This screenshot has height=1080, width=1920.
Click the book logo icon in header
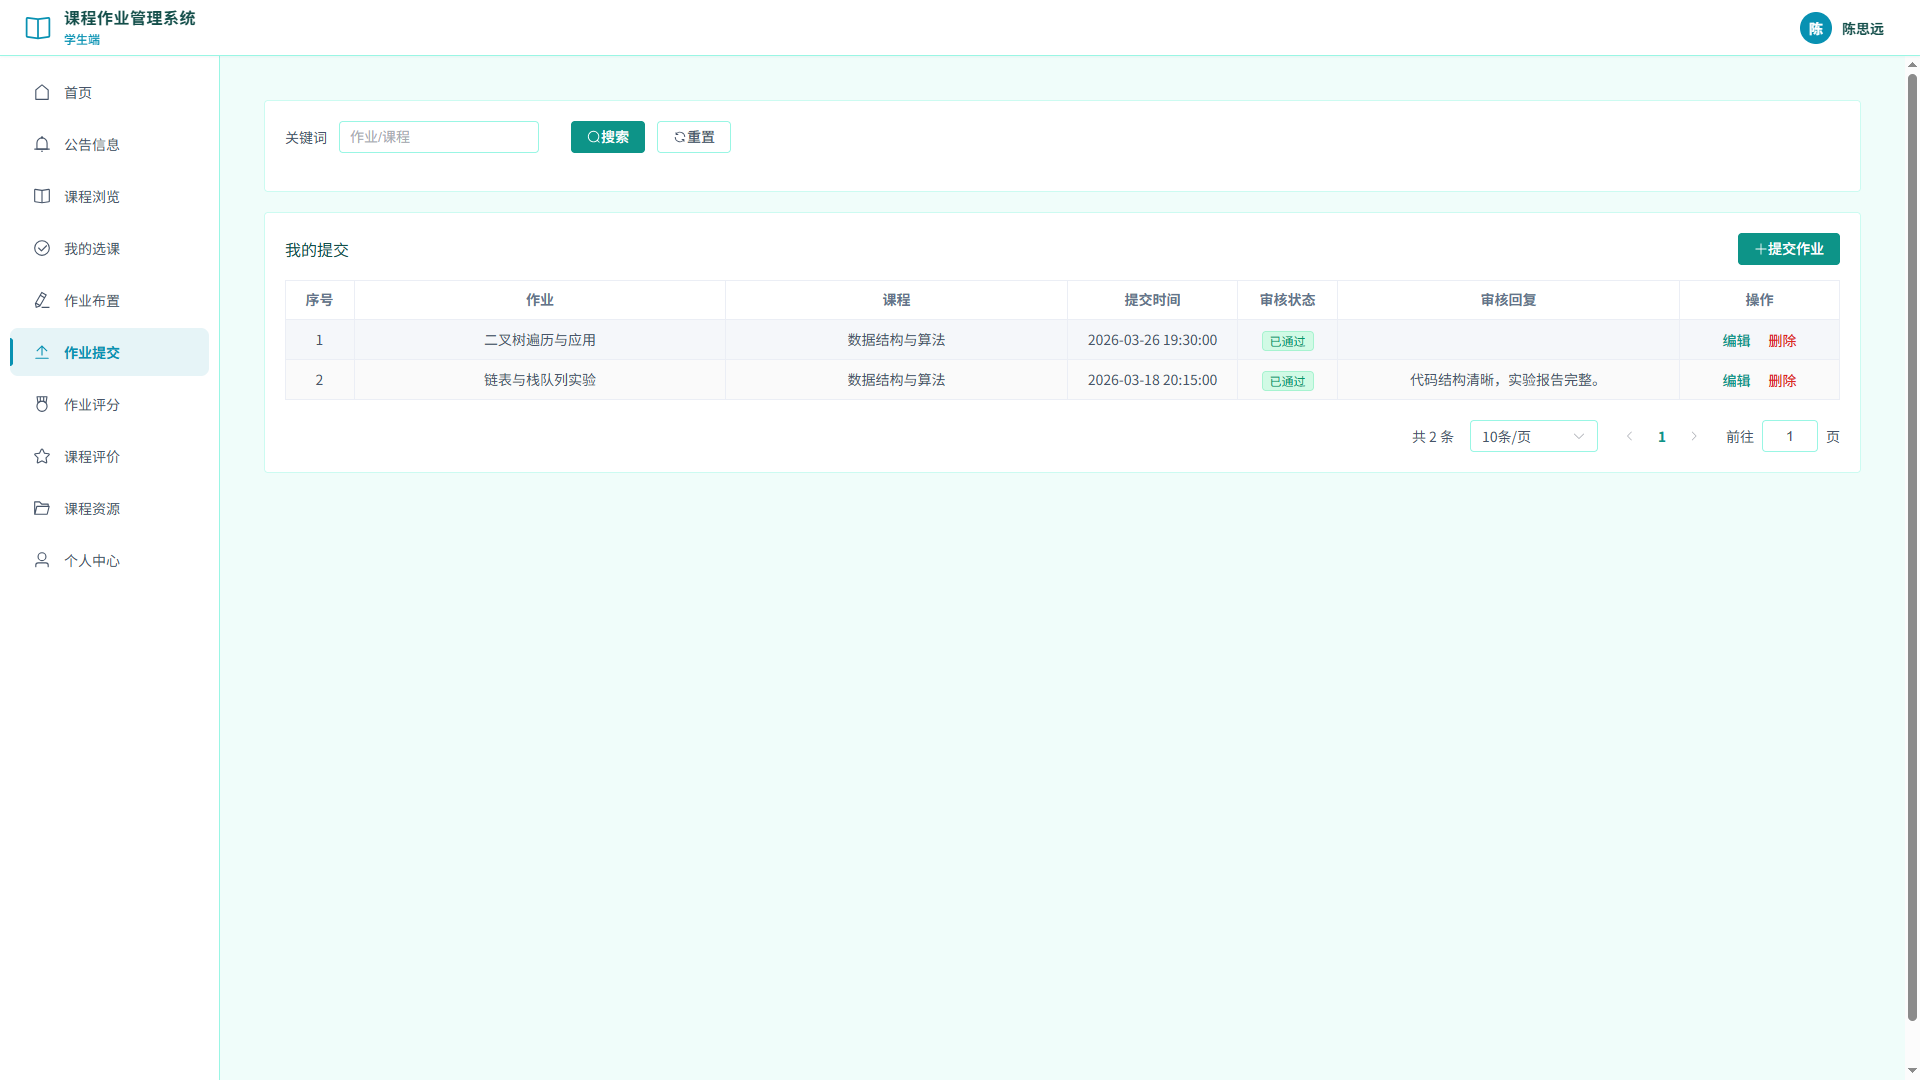pyautogui.click(x=38, y=28)
